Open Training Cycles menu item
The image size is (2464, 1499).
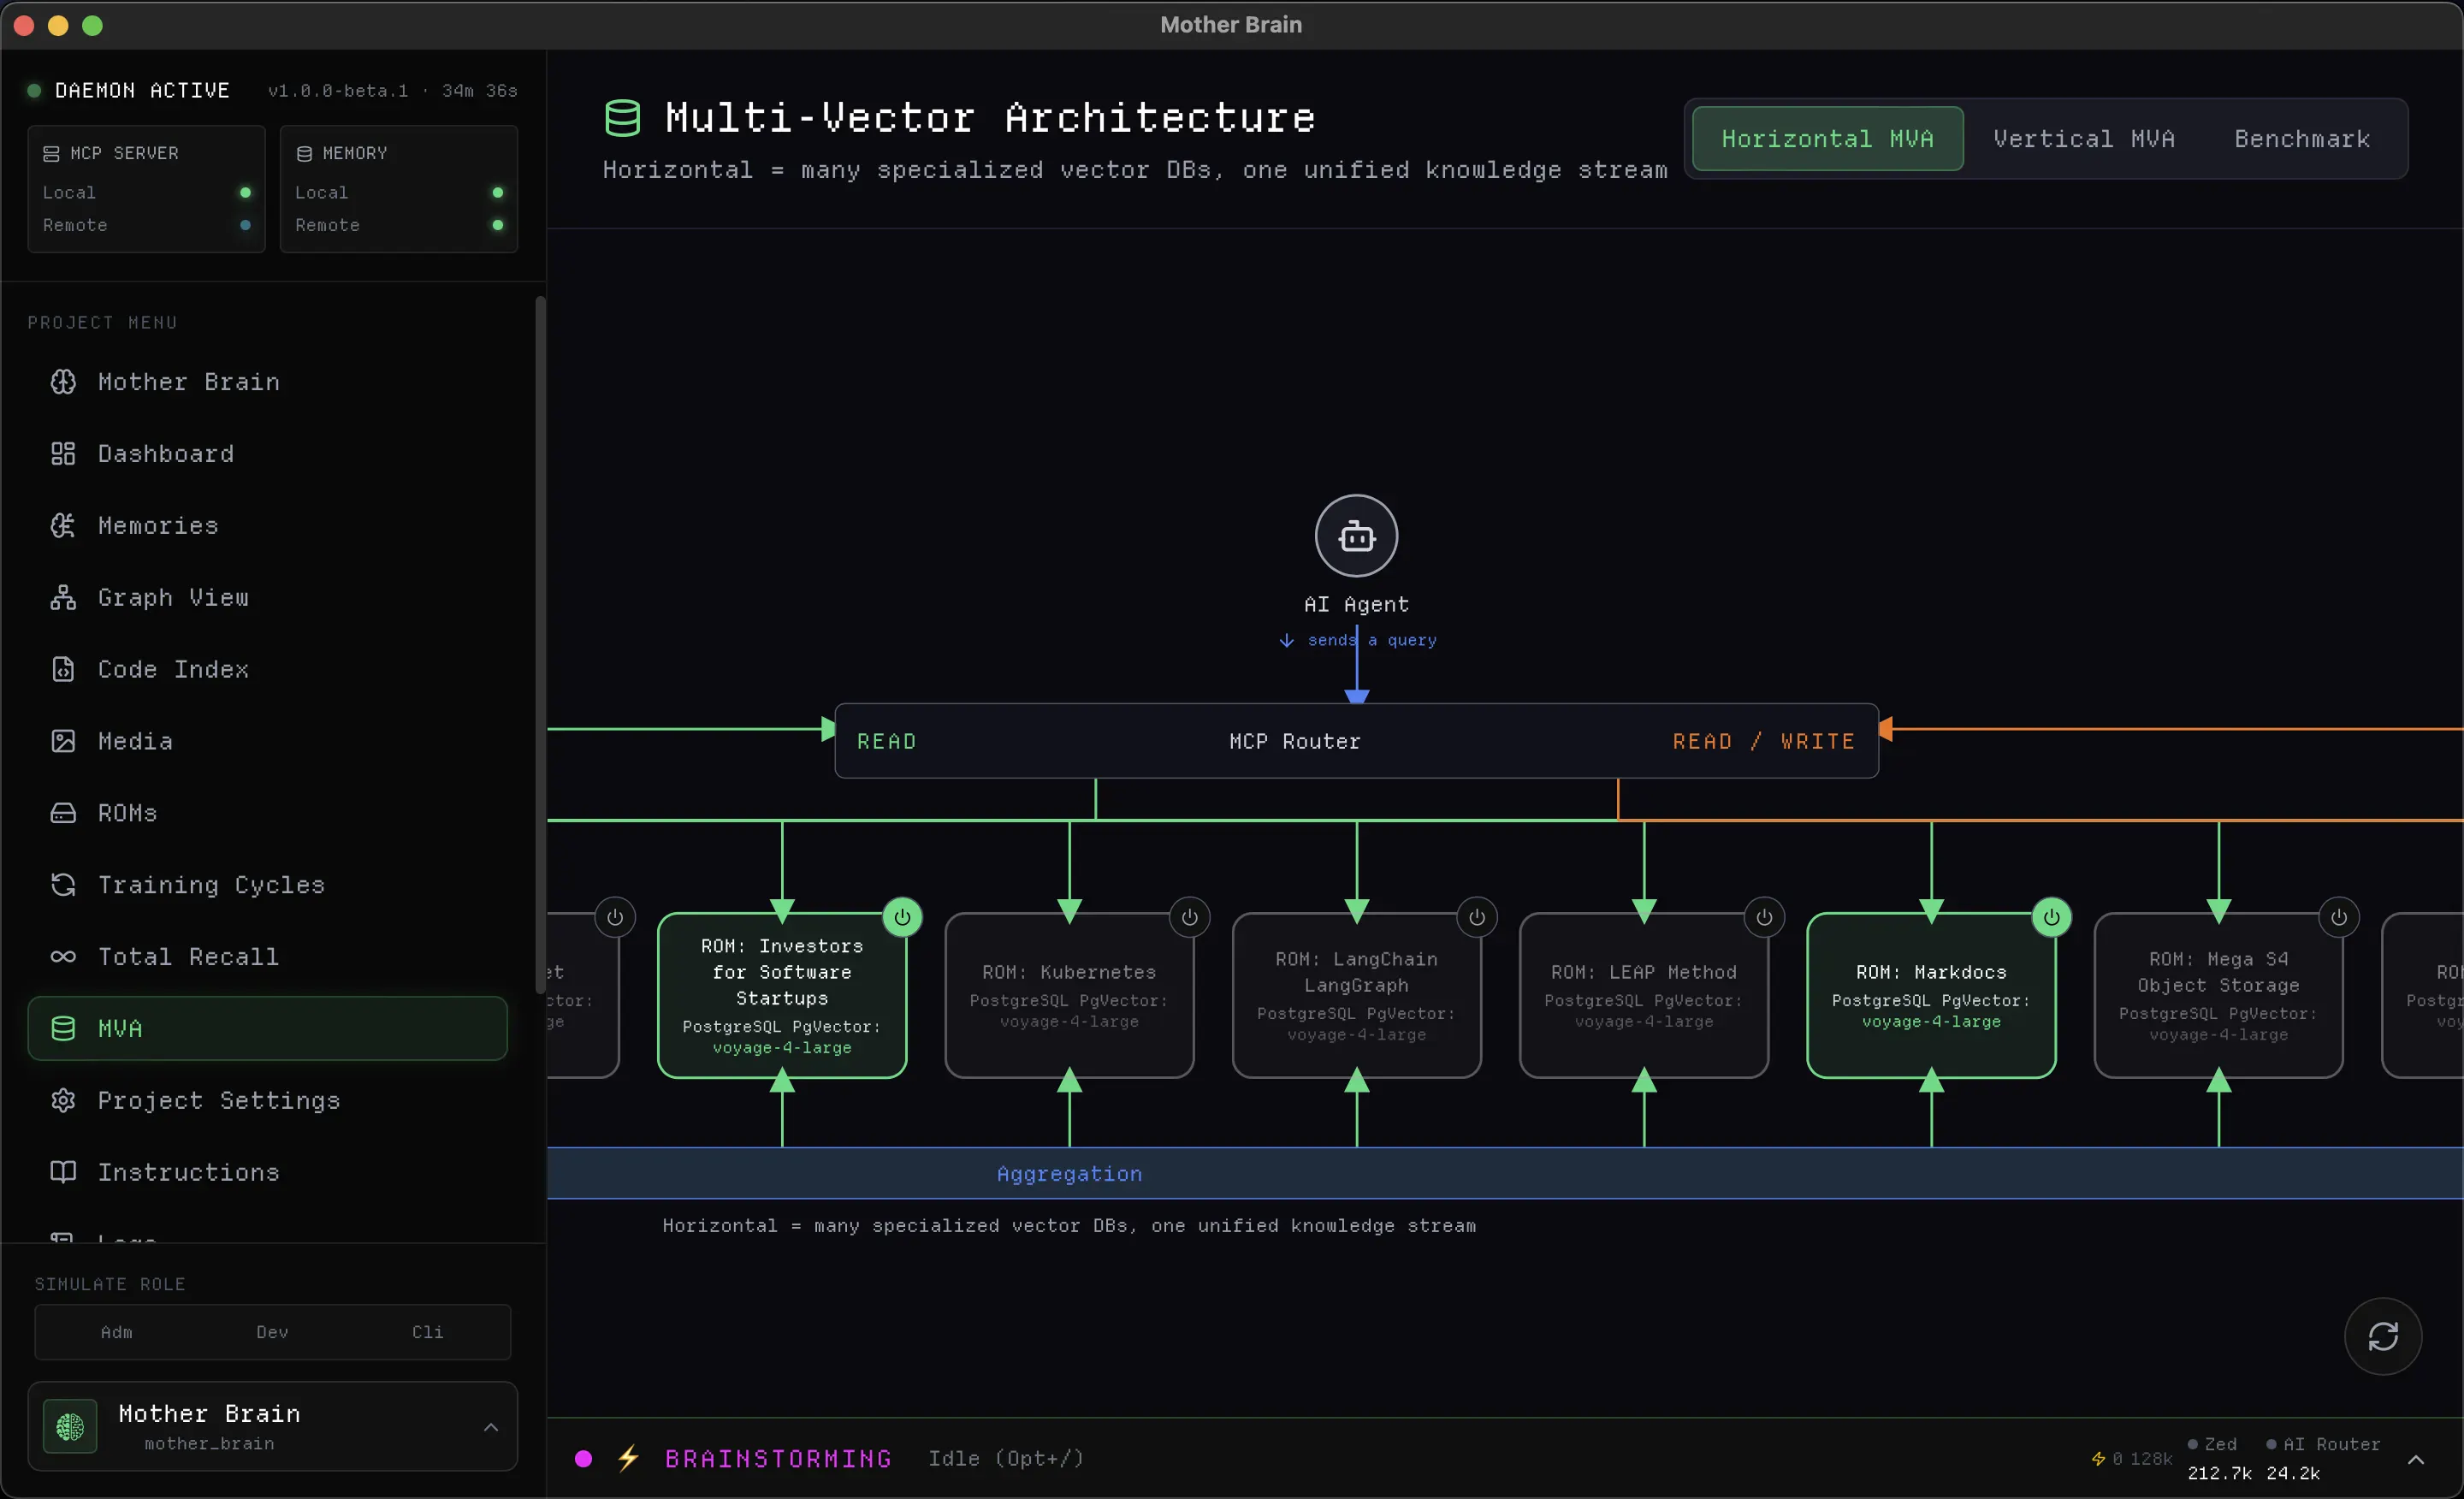[x=267, y=885]
